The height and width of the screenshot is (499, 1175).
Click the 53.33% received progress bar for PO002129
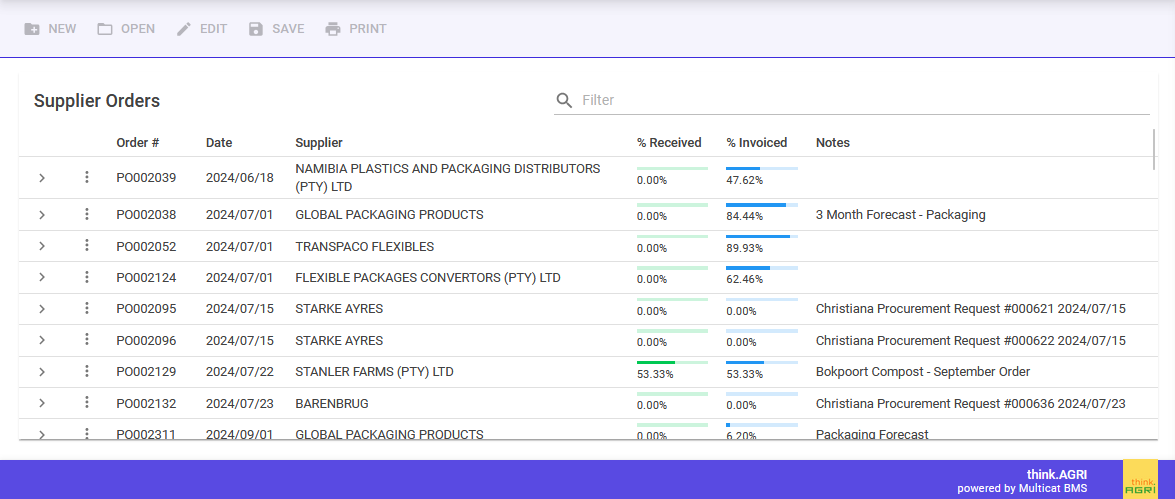tap(672, 362)
